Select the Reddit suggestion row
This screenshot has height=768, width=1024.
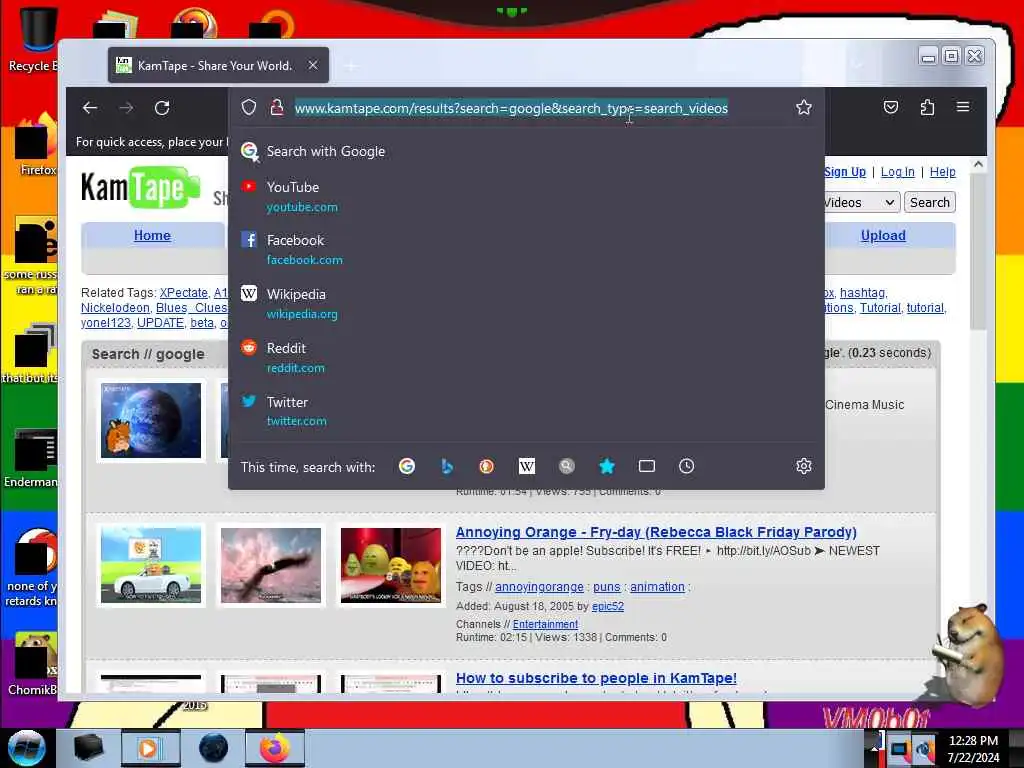[x=526, y=357]
